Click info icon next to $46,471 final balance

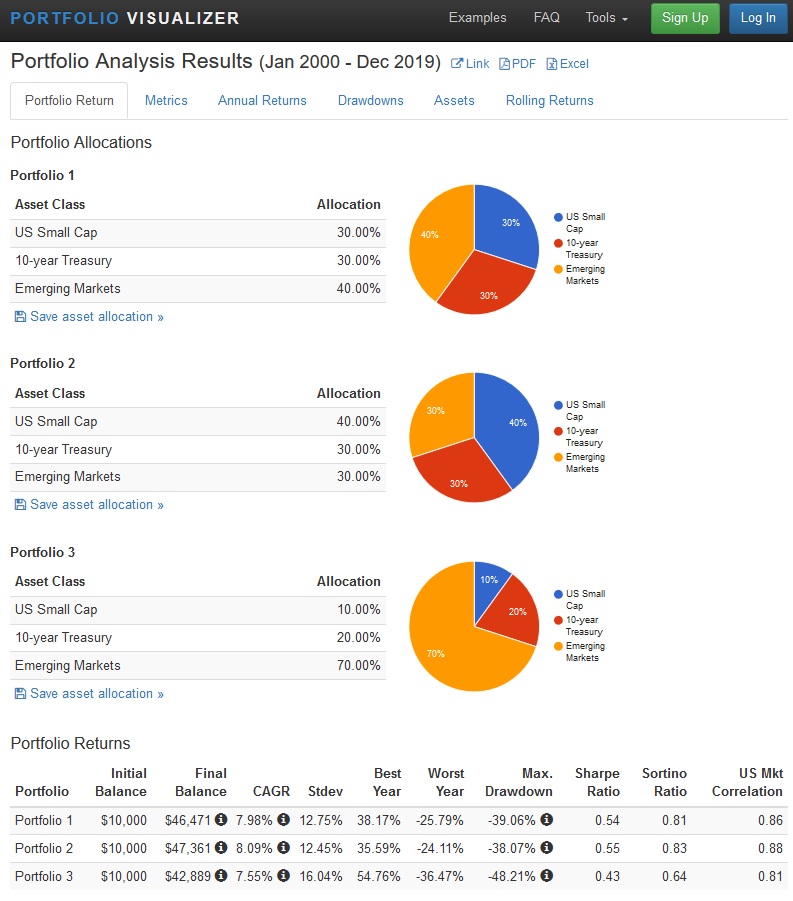pos(221,819)
